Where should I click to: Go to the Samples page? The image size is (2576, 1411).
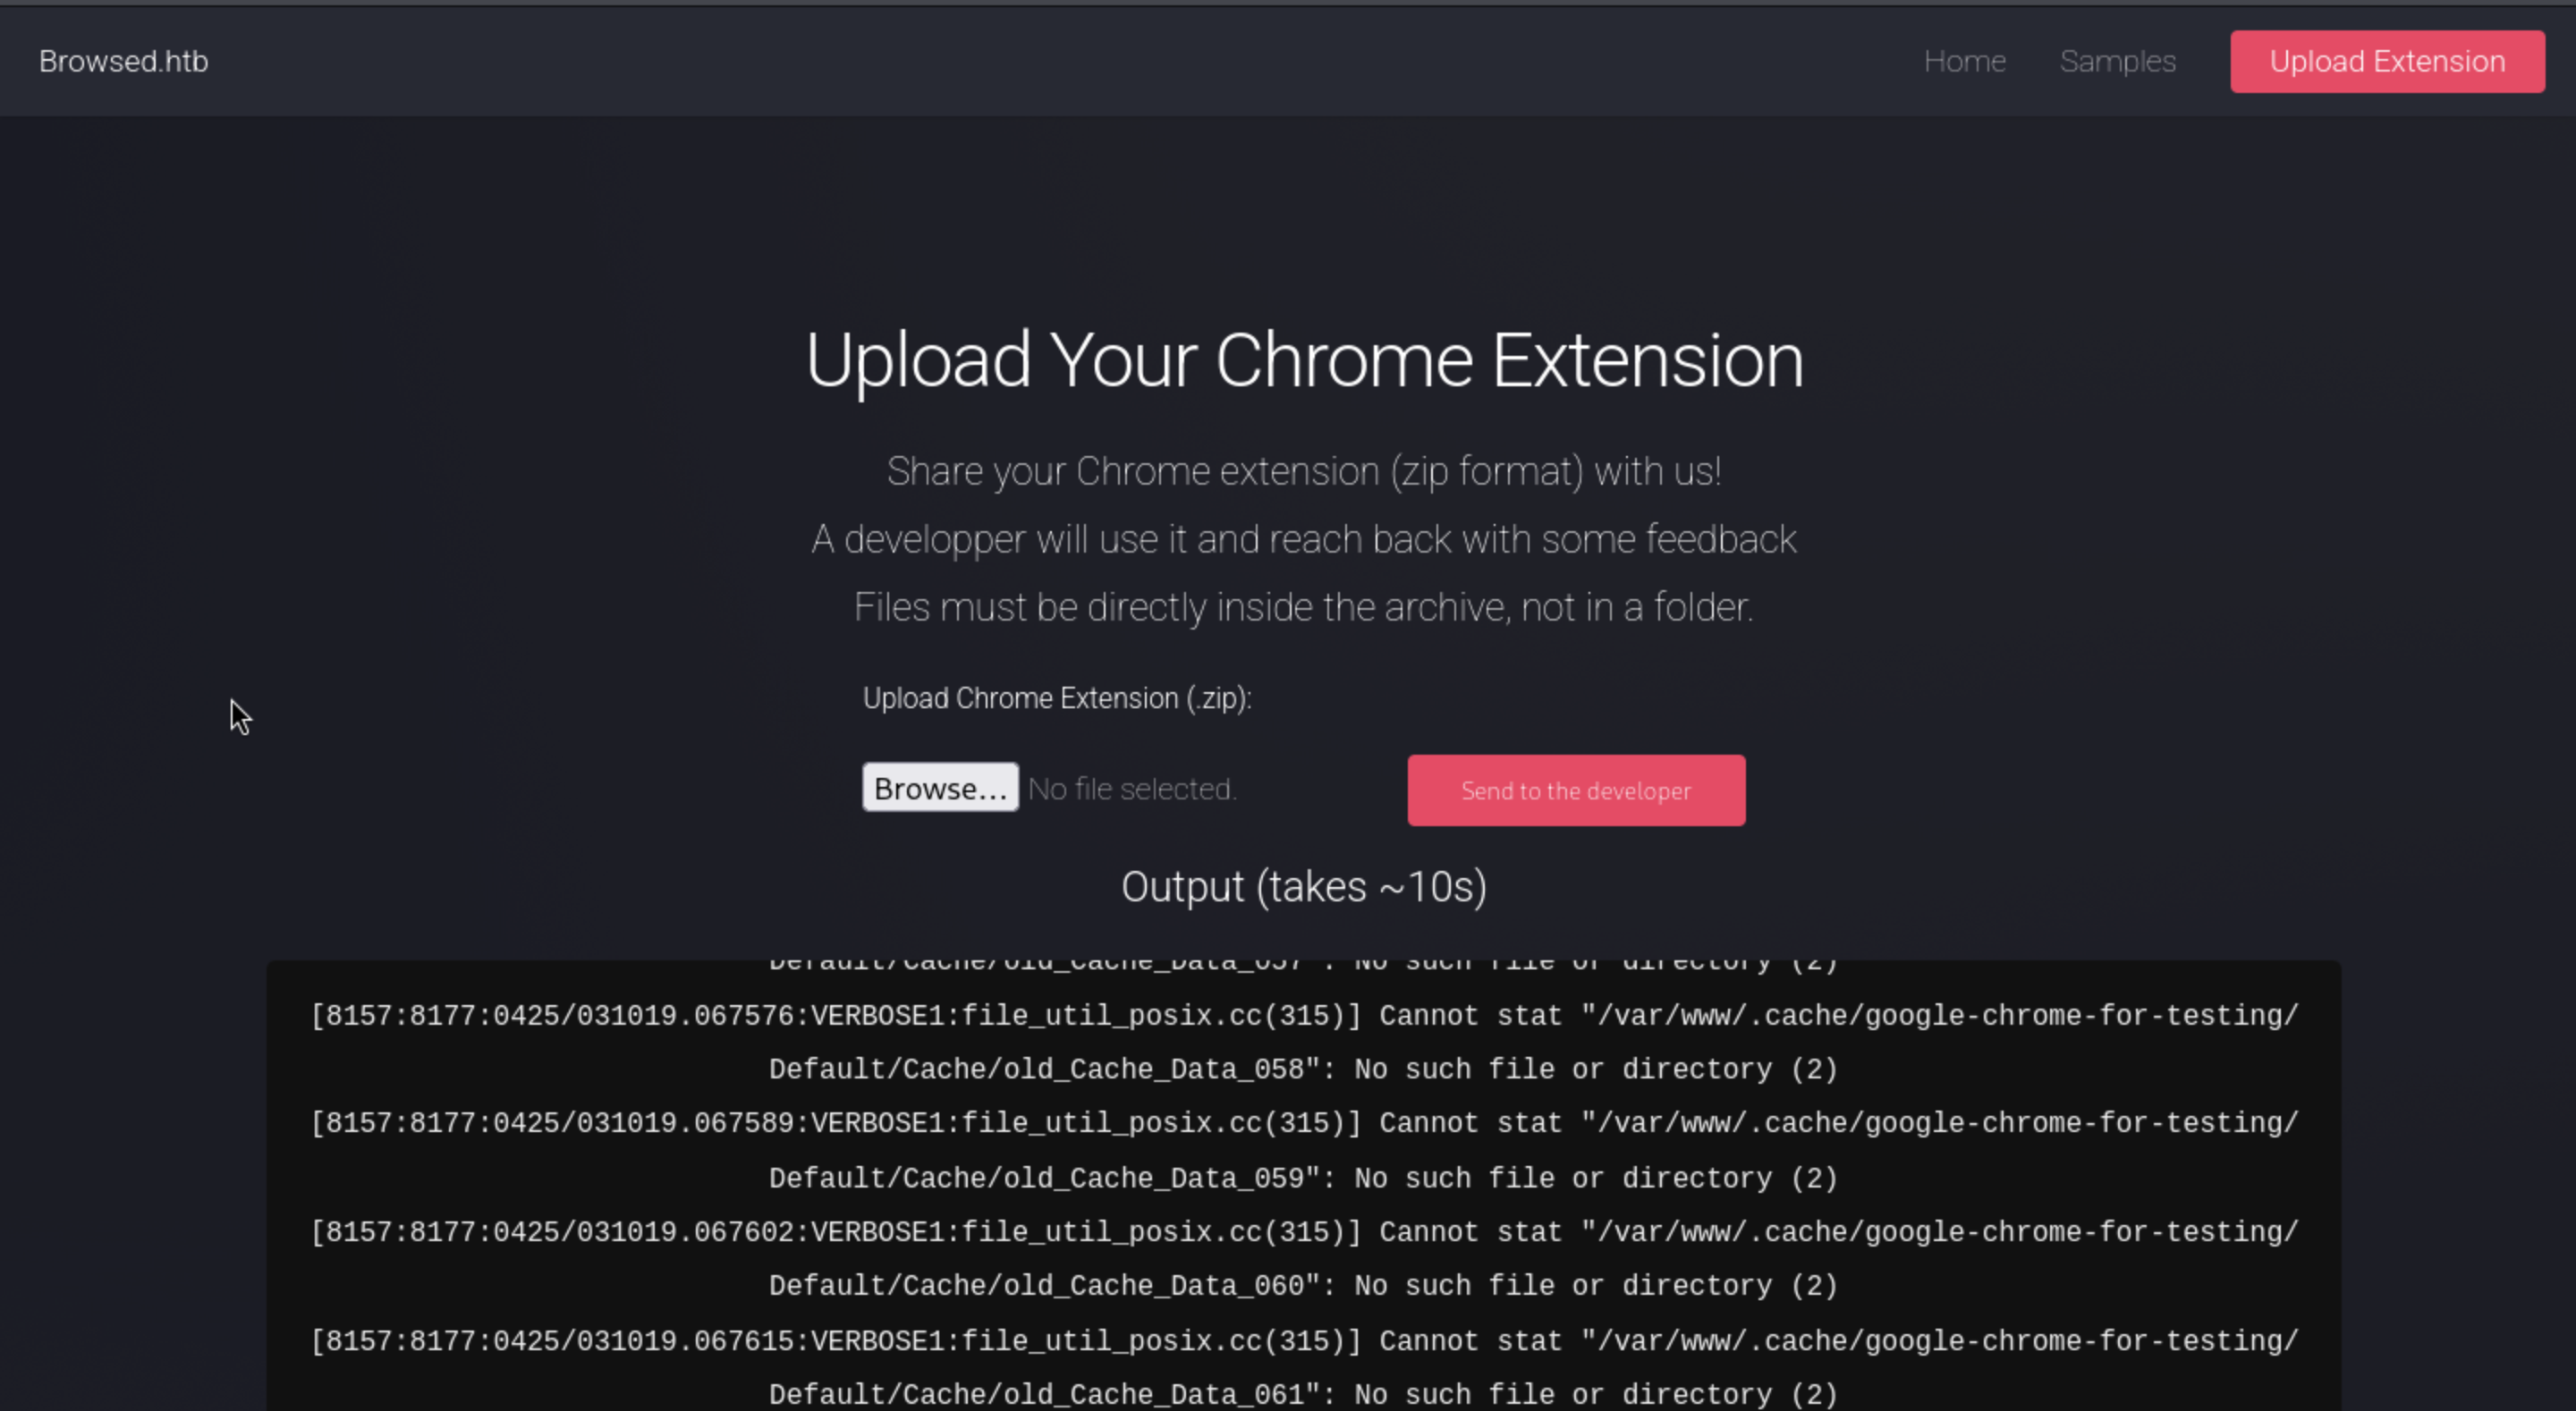(x=2117, y=61)
